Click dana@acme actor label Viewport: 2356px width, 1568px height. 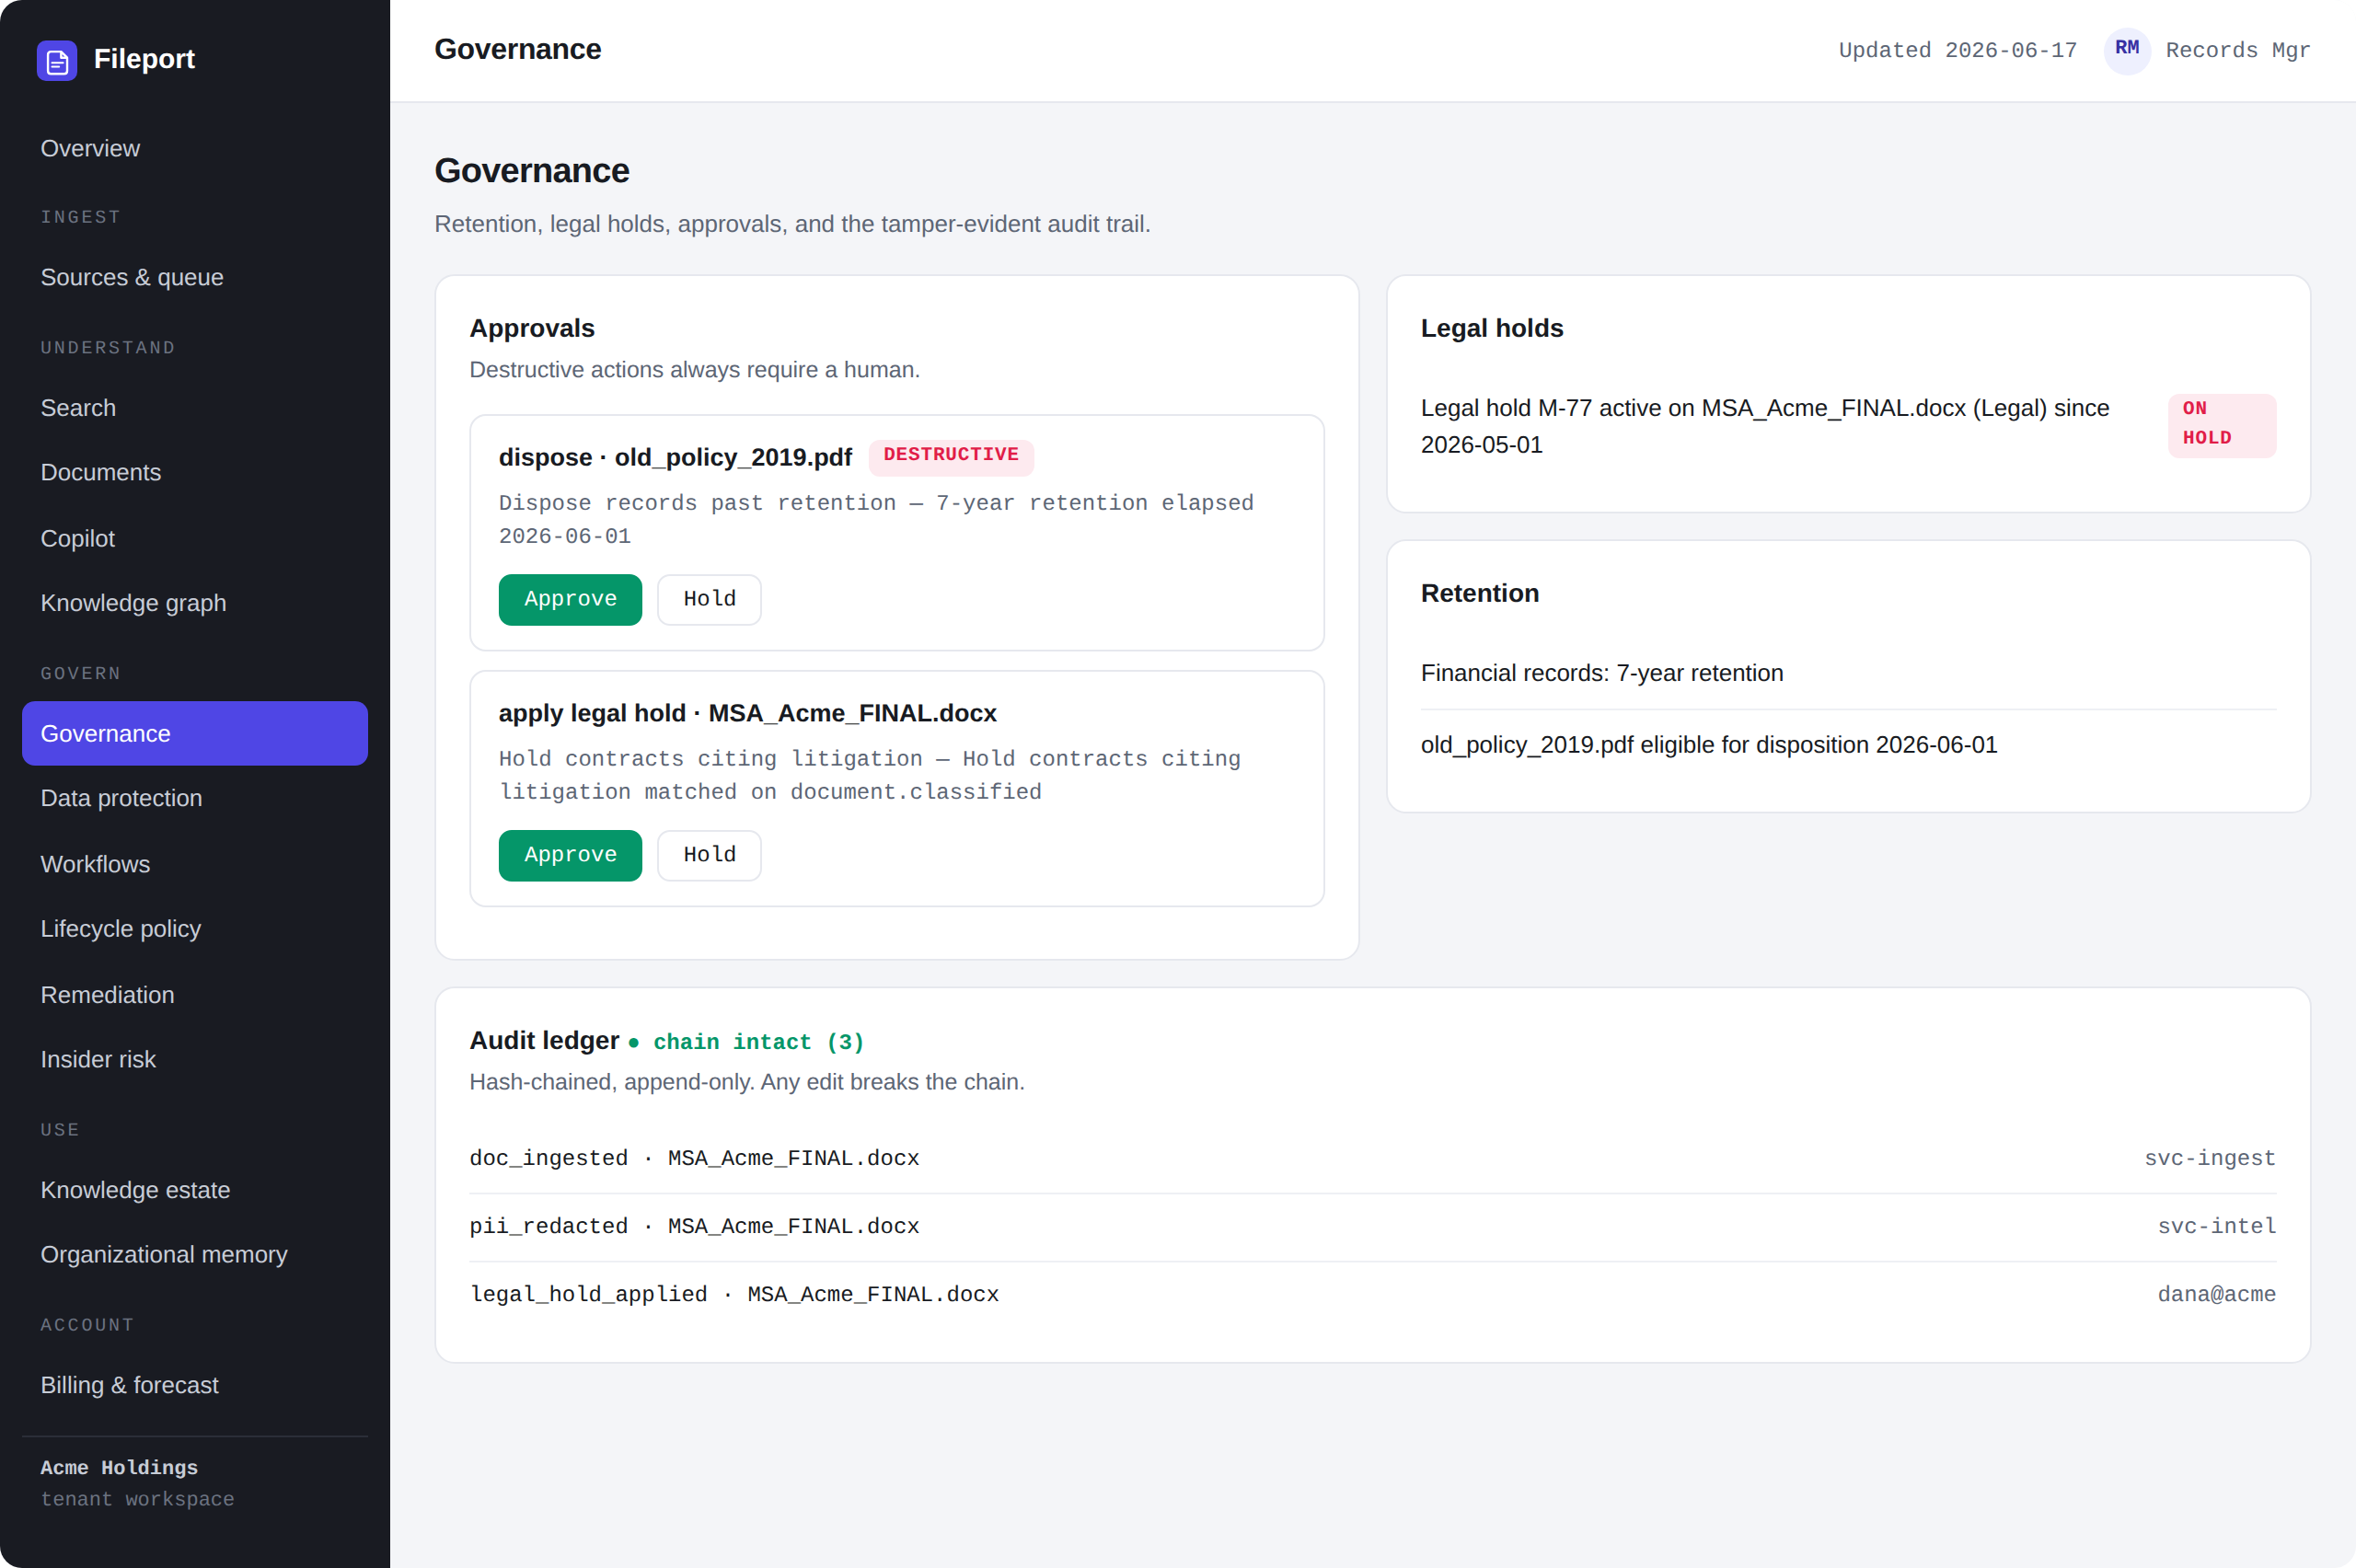(2217, 1294)
